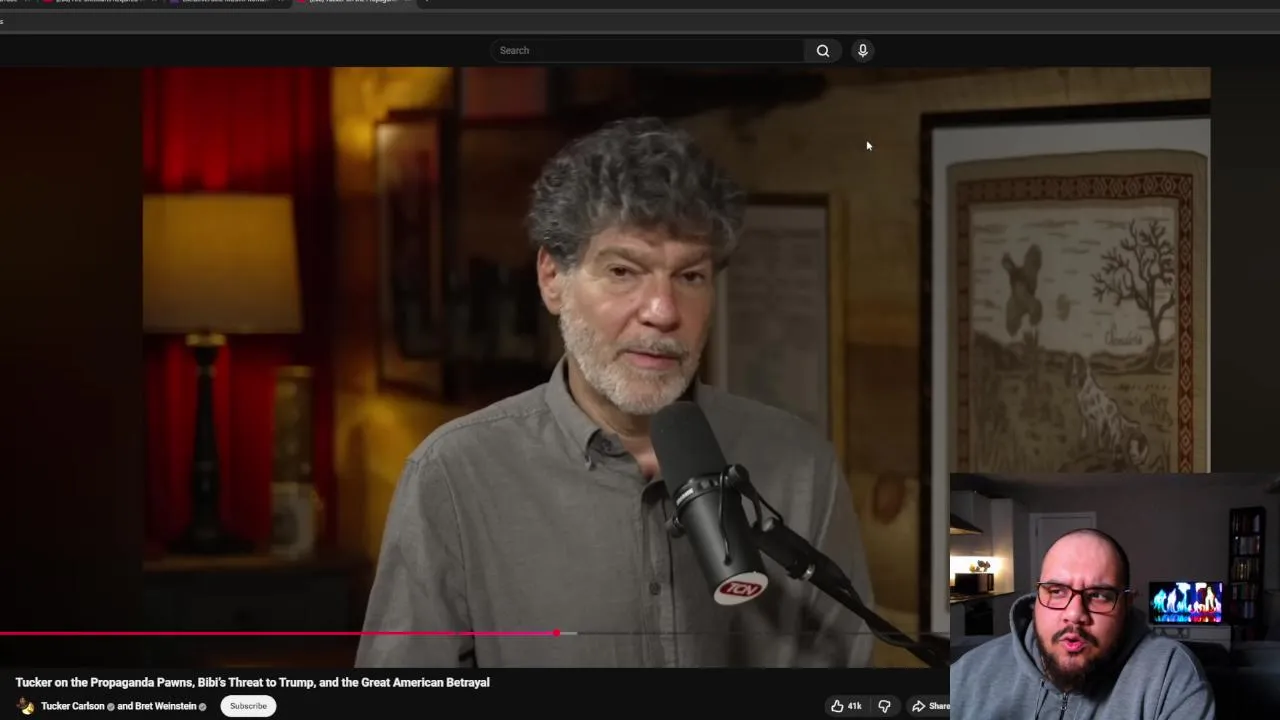Click the webcam overlay of the commentator

pyautogui.click(x=1115, y=597)
